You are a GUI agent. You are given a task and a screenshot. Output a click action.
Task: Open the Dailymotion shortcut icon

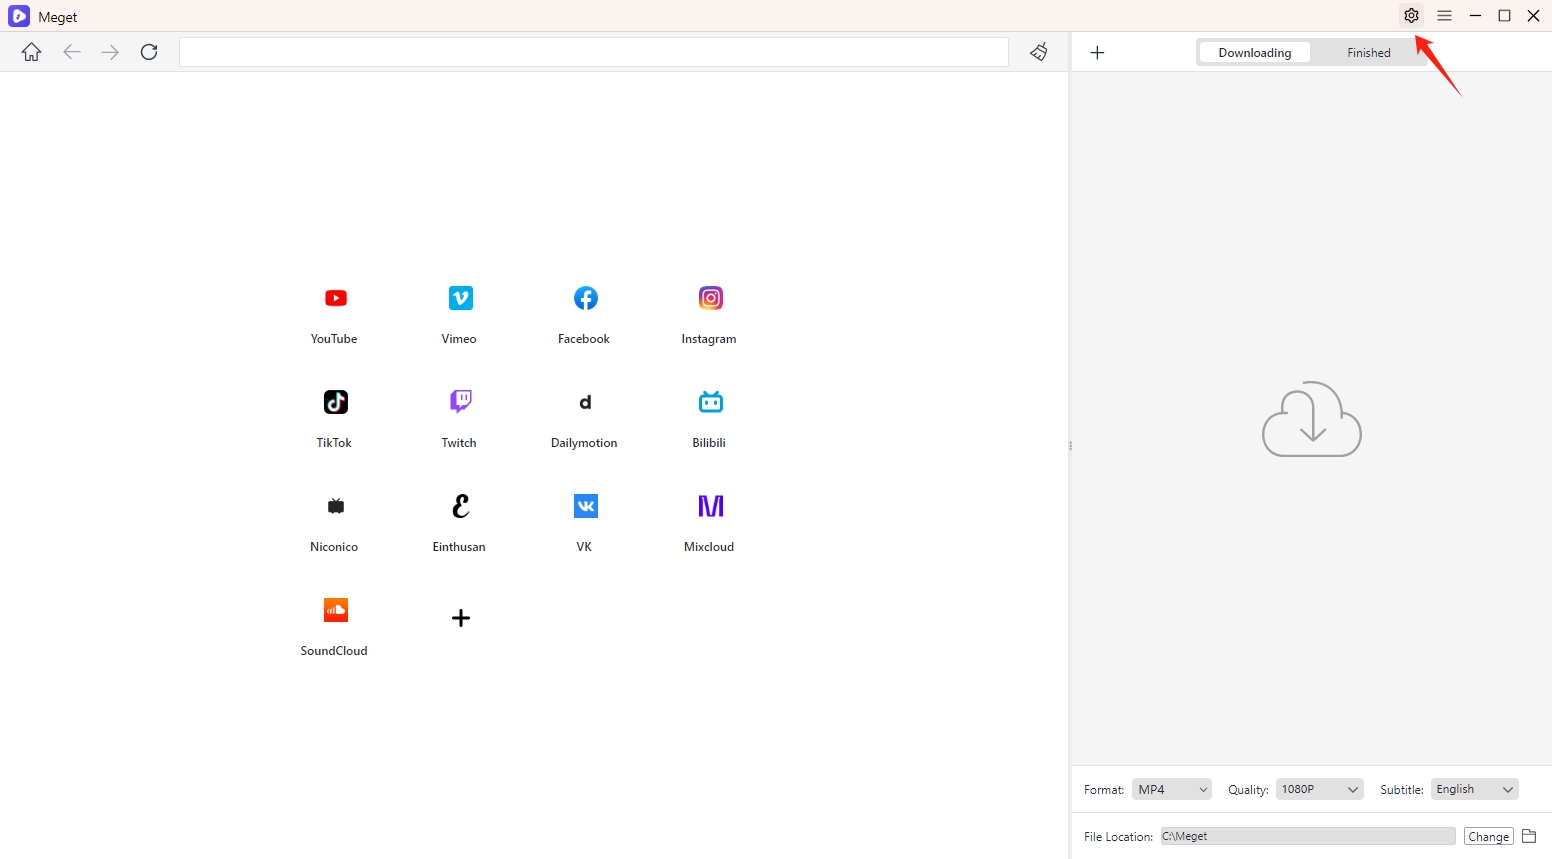(x=585, y=402)
